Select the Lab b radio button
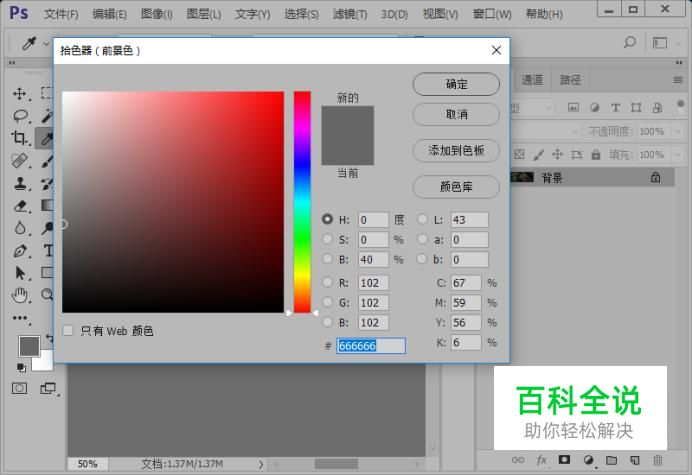The height and width of the screenshot is (475, 692). pyautogui.click(x=422, y=259)
